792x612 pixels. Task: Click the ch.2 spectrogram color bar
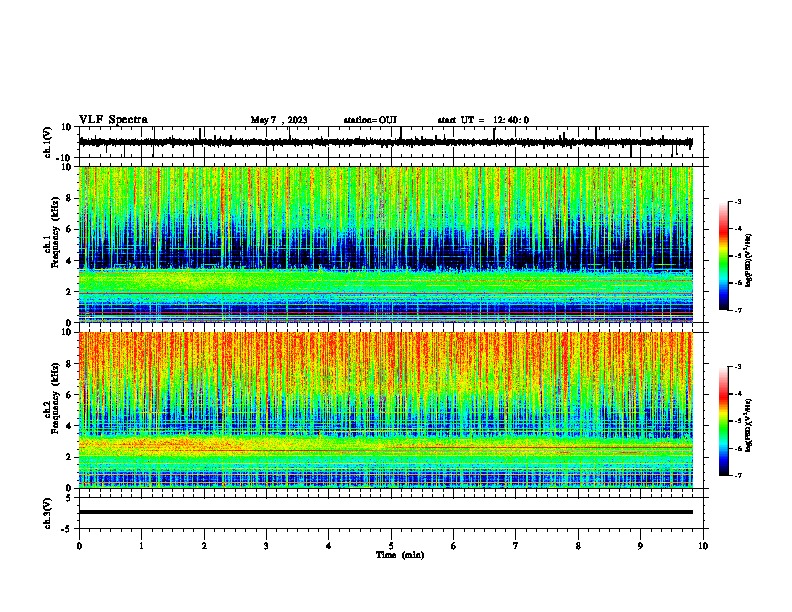pyautogui.click(x=723, y=421)
